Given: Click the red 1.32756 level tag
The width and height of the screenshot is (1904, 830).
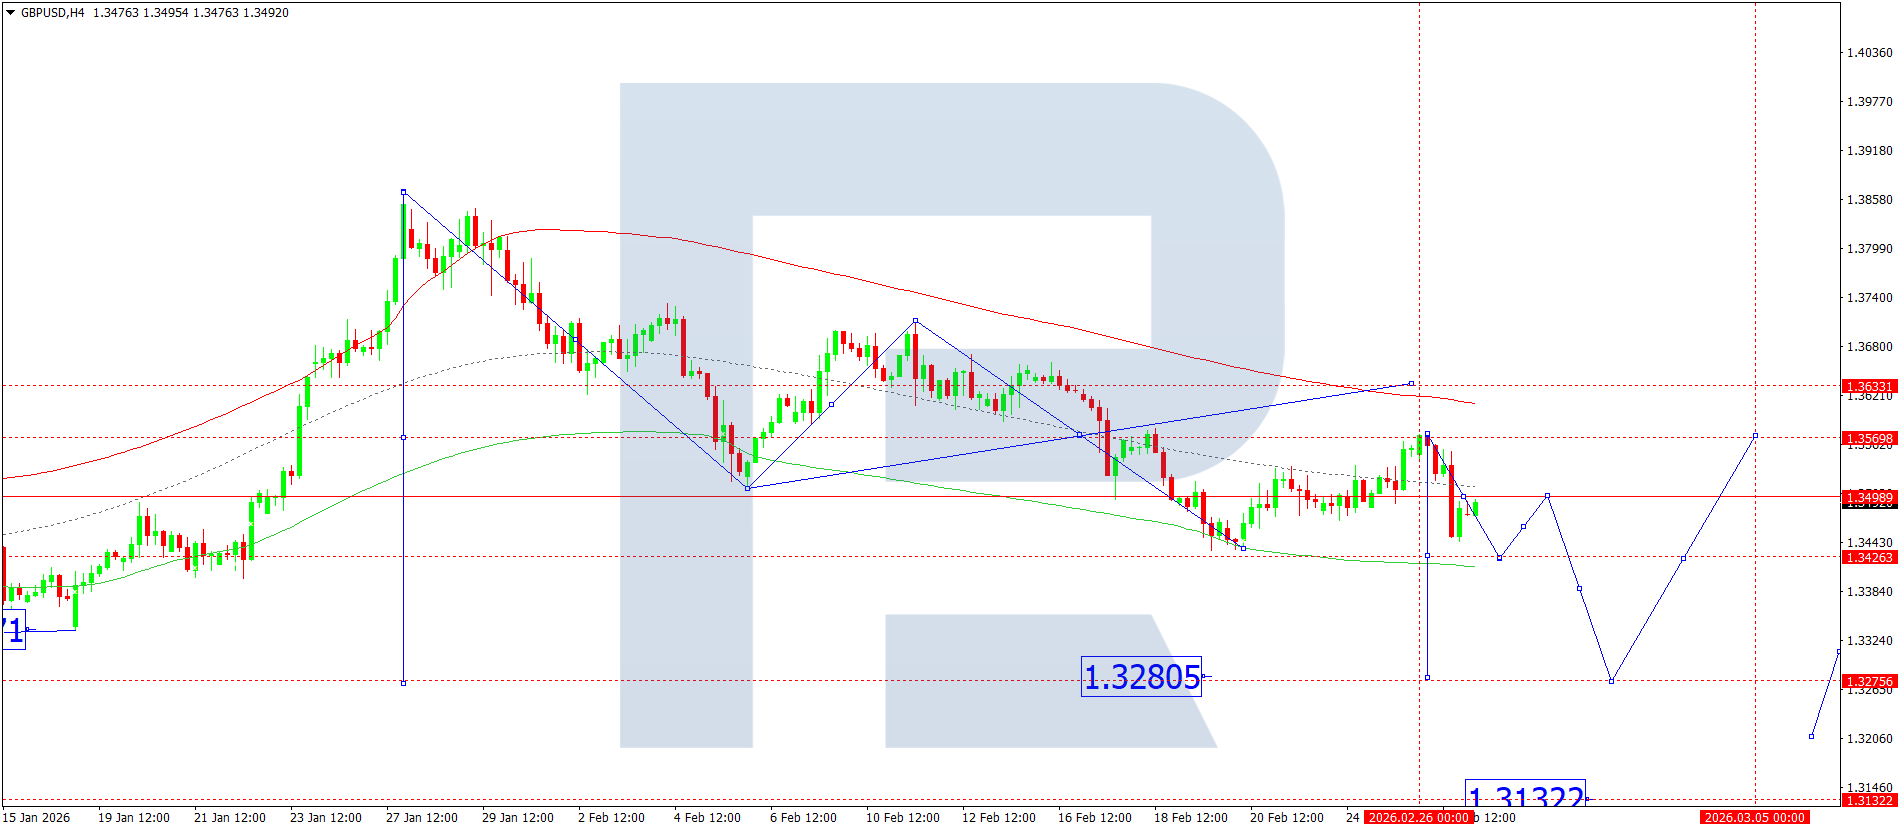Looking at the screenshot, I should tap(1868, 681).
